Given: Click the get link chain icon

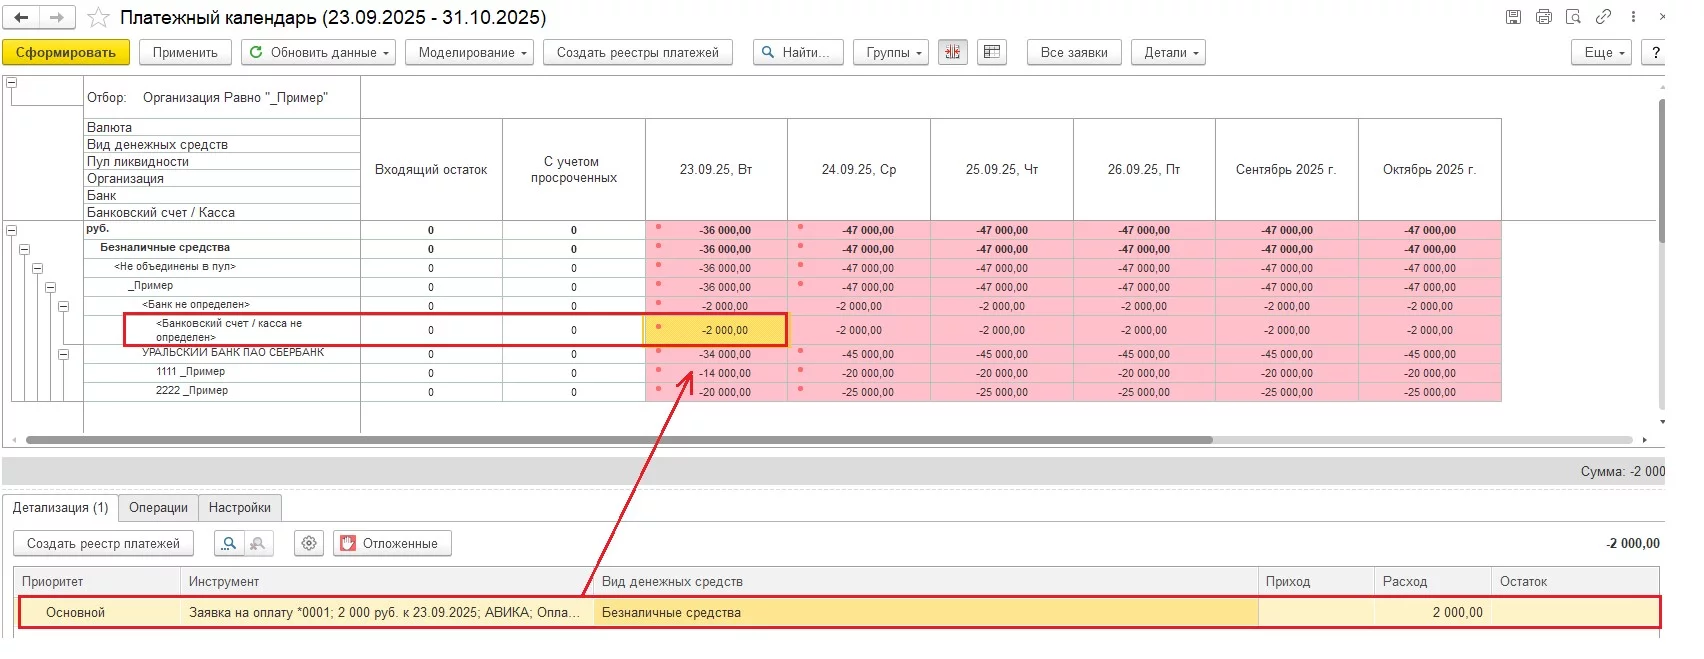Looking at the screenshot, I should tap(1603, 17).
